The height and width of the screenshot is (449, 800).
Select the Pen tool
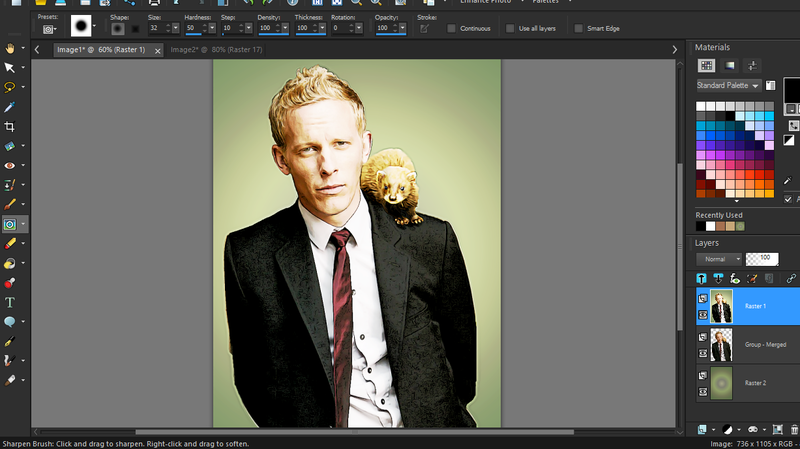(10, 341)
